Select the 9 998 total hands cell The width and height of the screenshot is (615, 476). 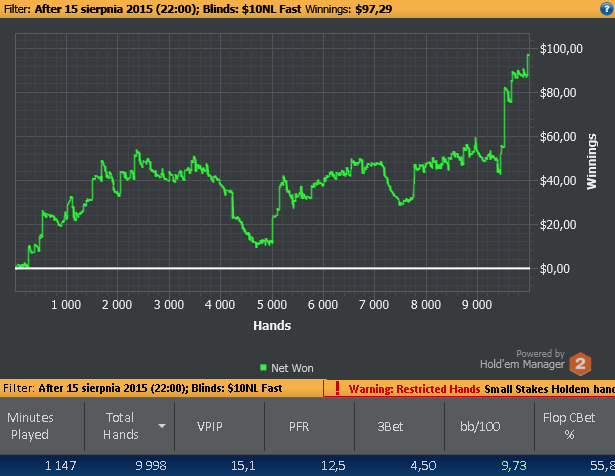pyautogui.click(x=151, y=465)
